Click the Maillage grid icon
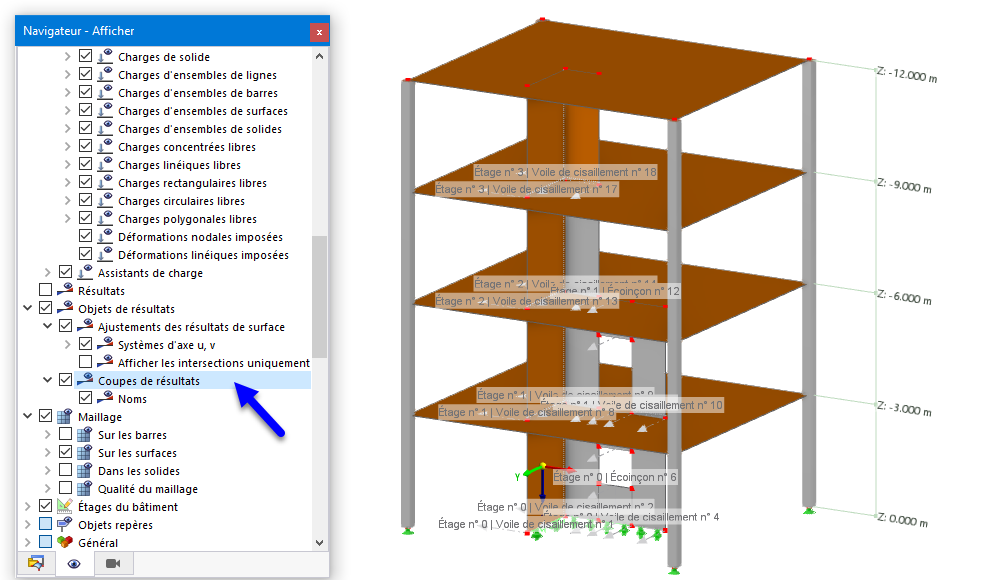 (x=65, y=416)
